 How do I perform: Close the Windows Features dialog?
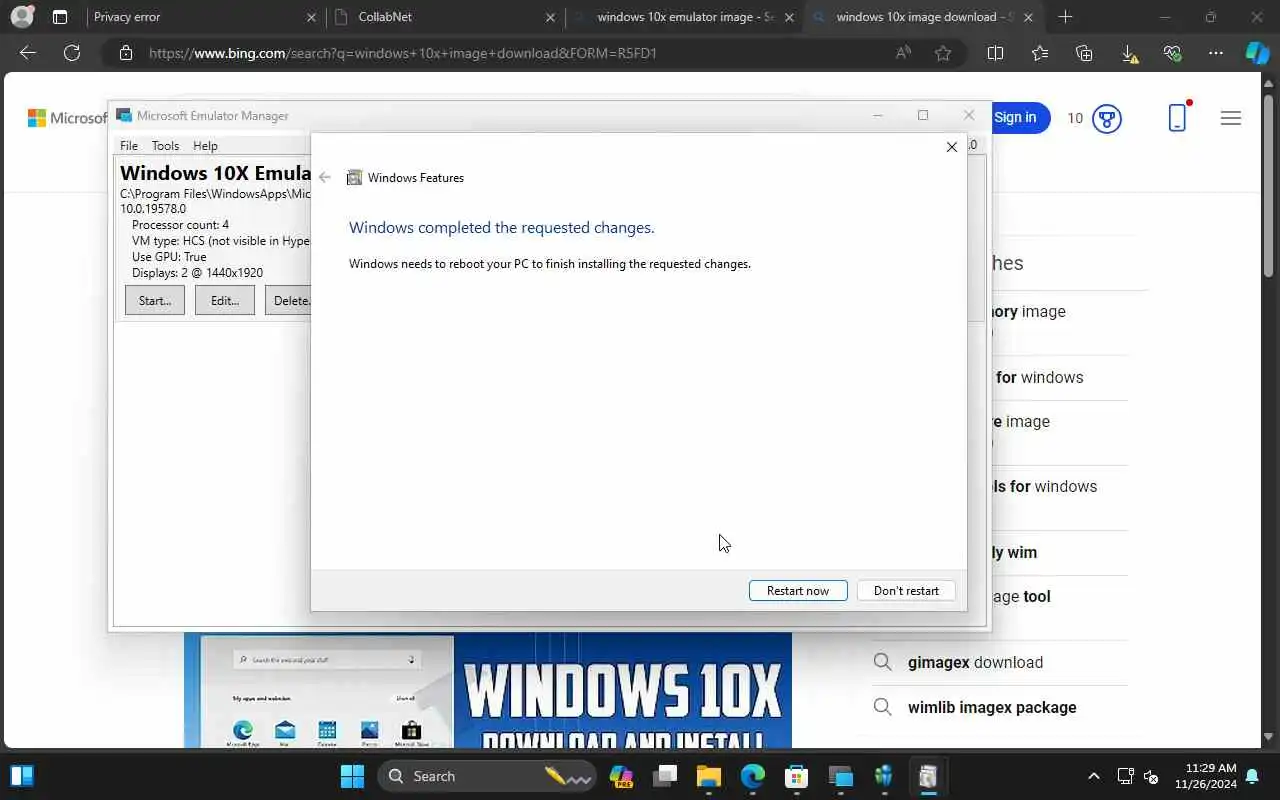click(951, 147)
